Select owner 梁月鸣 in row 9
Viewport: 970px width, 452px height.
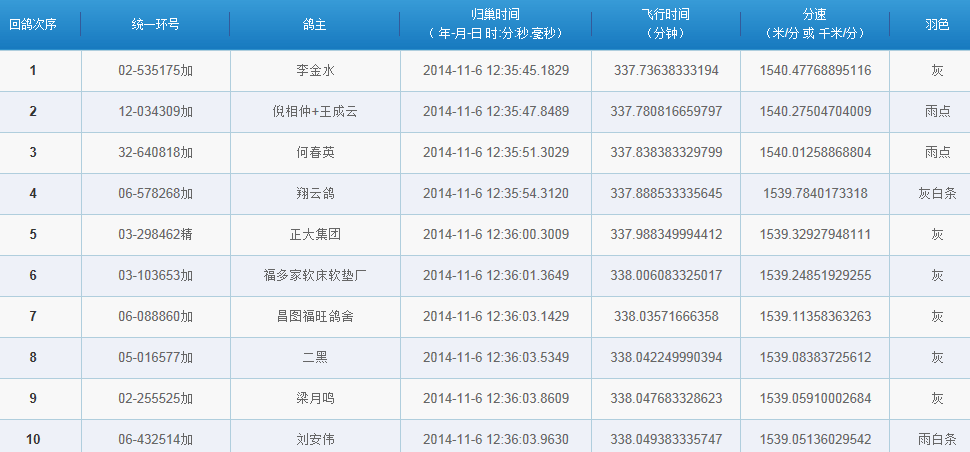tap(315, 399)
